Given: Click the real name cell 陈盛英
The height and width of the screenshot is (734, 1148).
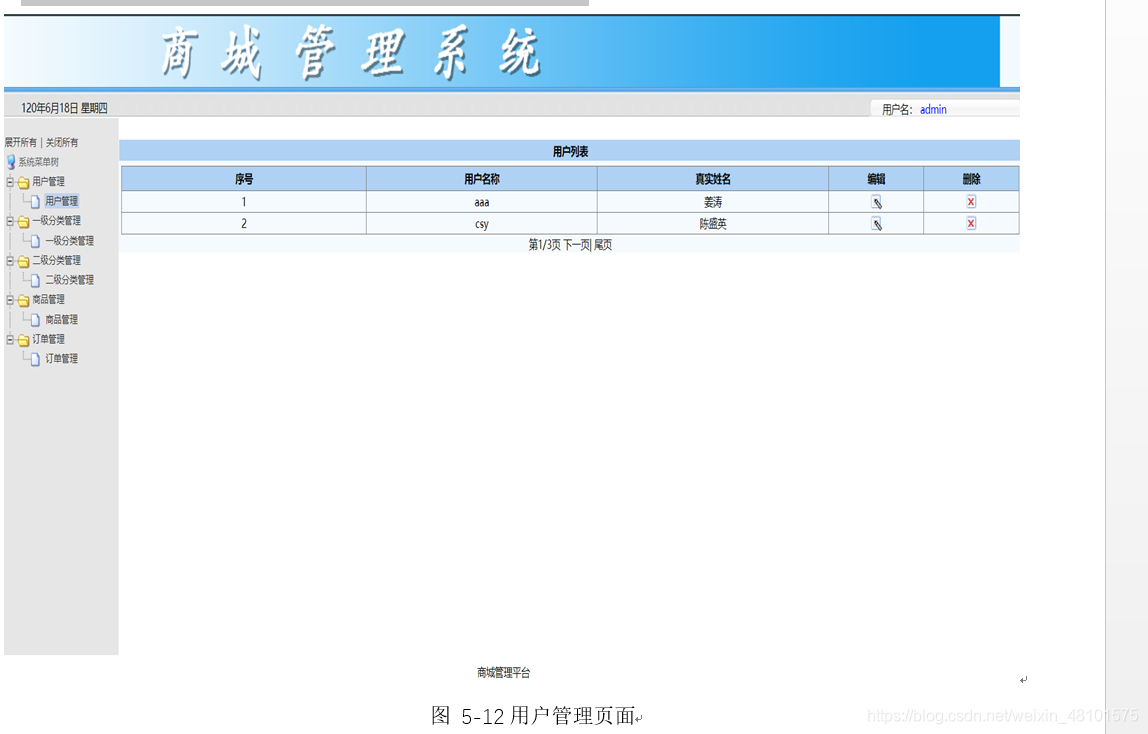Looking at the screenshot, I should [x=712, y=224].
